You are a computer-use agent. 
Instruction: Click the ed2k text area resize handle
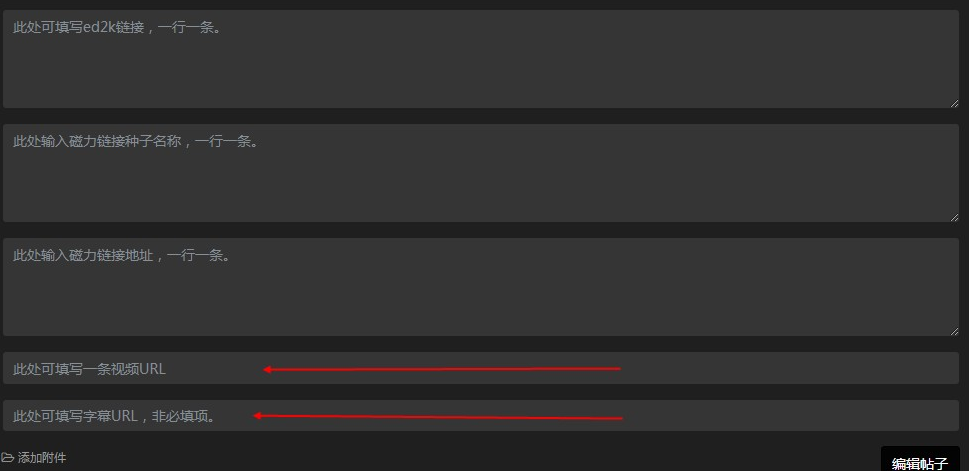point(953,102)
